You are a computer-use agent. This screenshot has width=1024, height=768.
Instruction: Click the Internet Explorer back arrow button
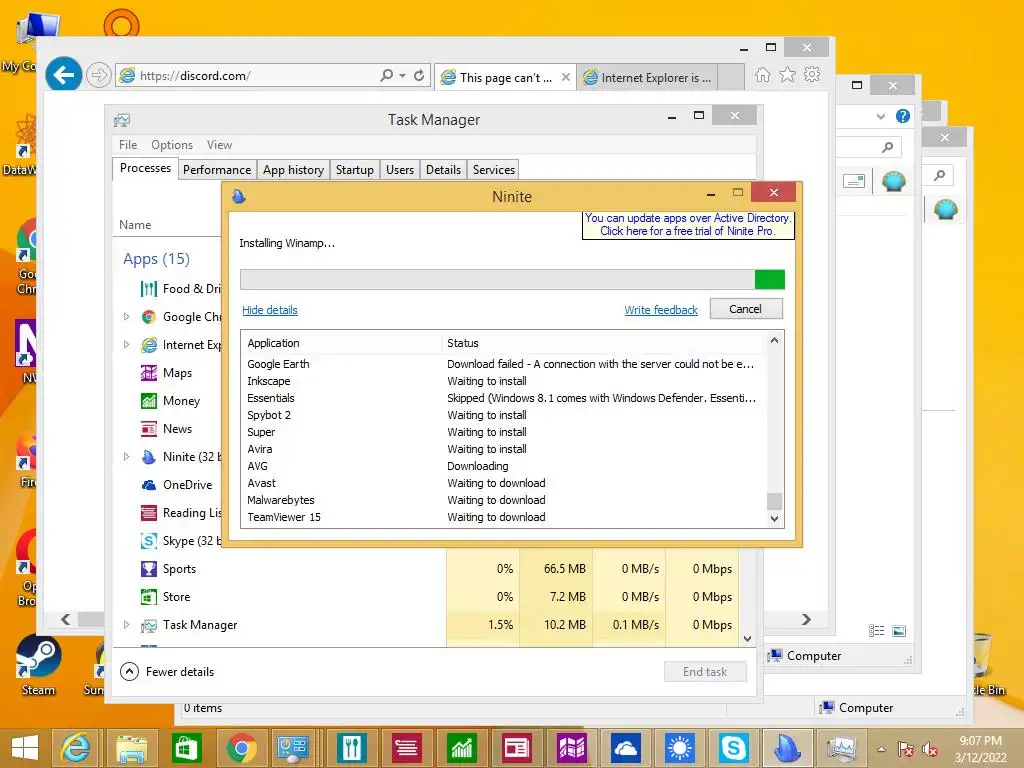point(63,76)
